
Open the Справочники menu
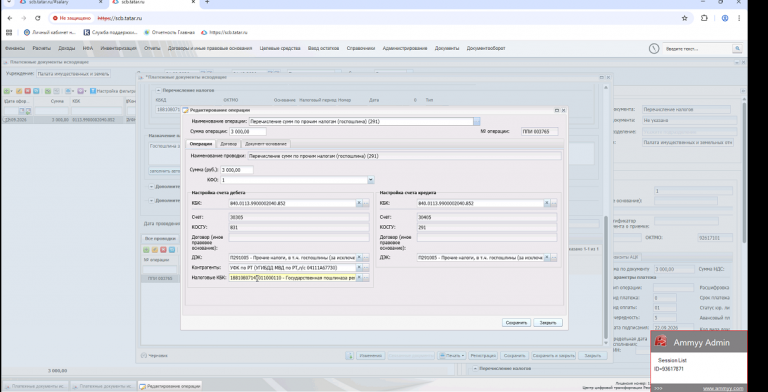(360, 49)
